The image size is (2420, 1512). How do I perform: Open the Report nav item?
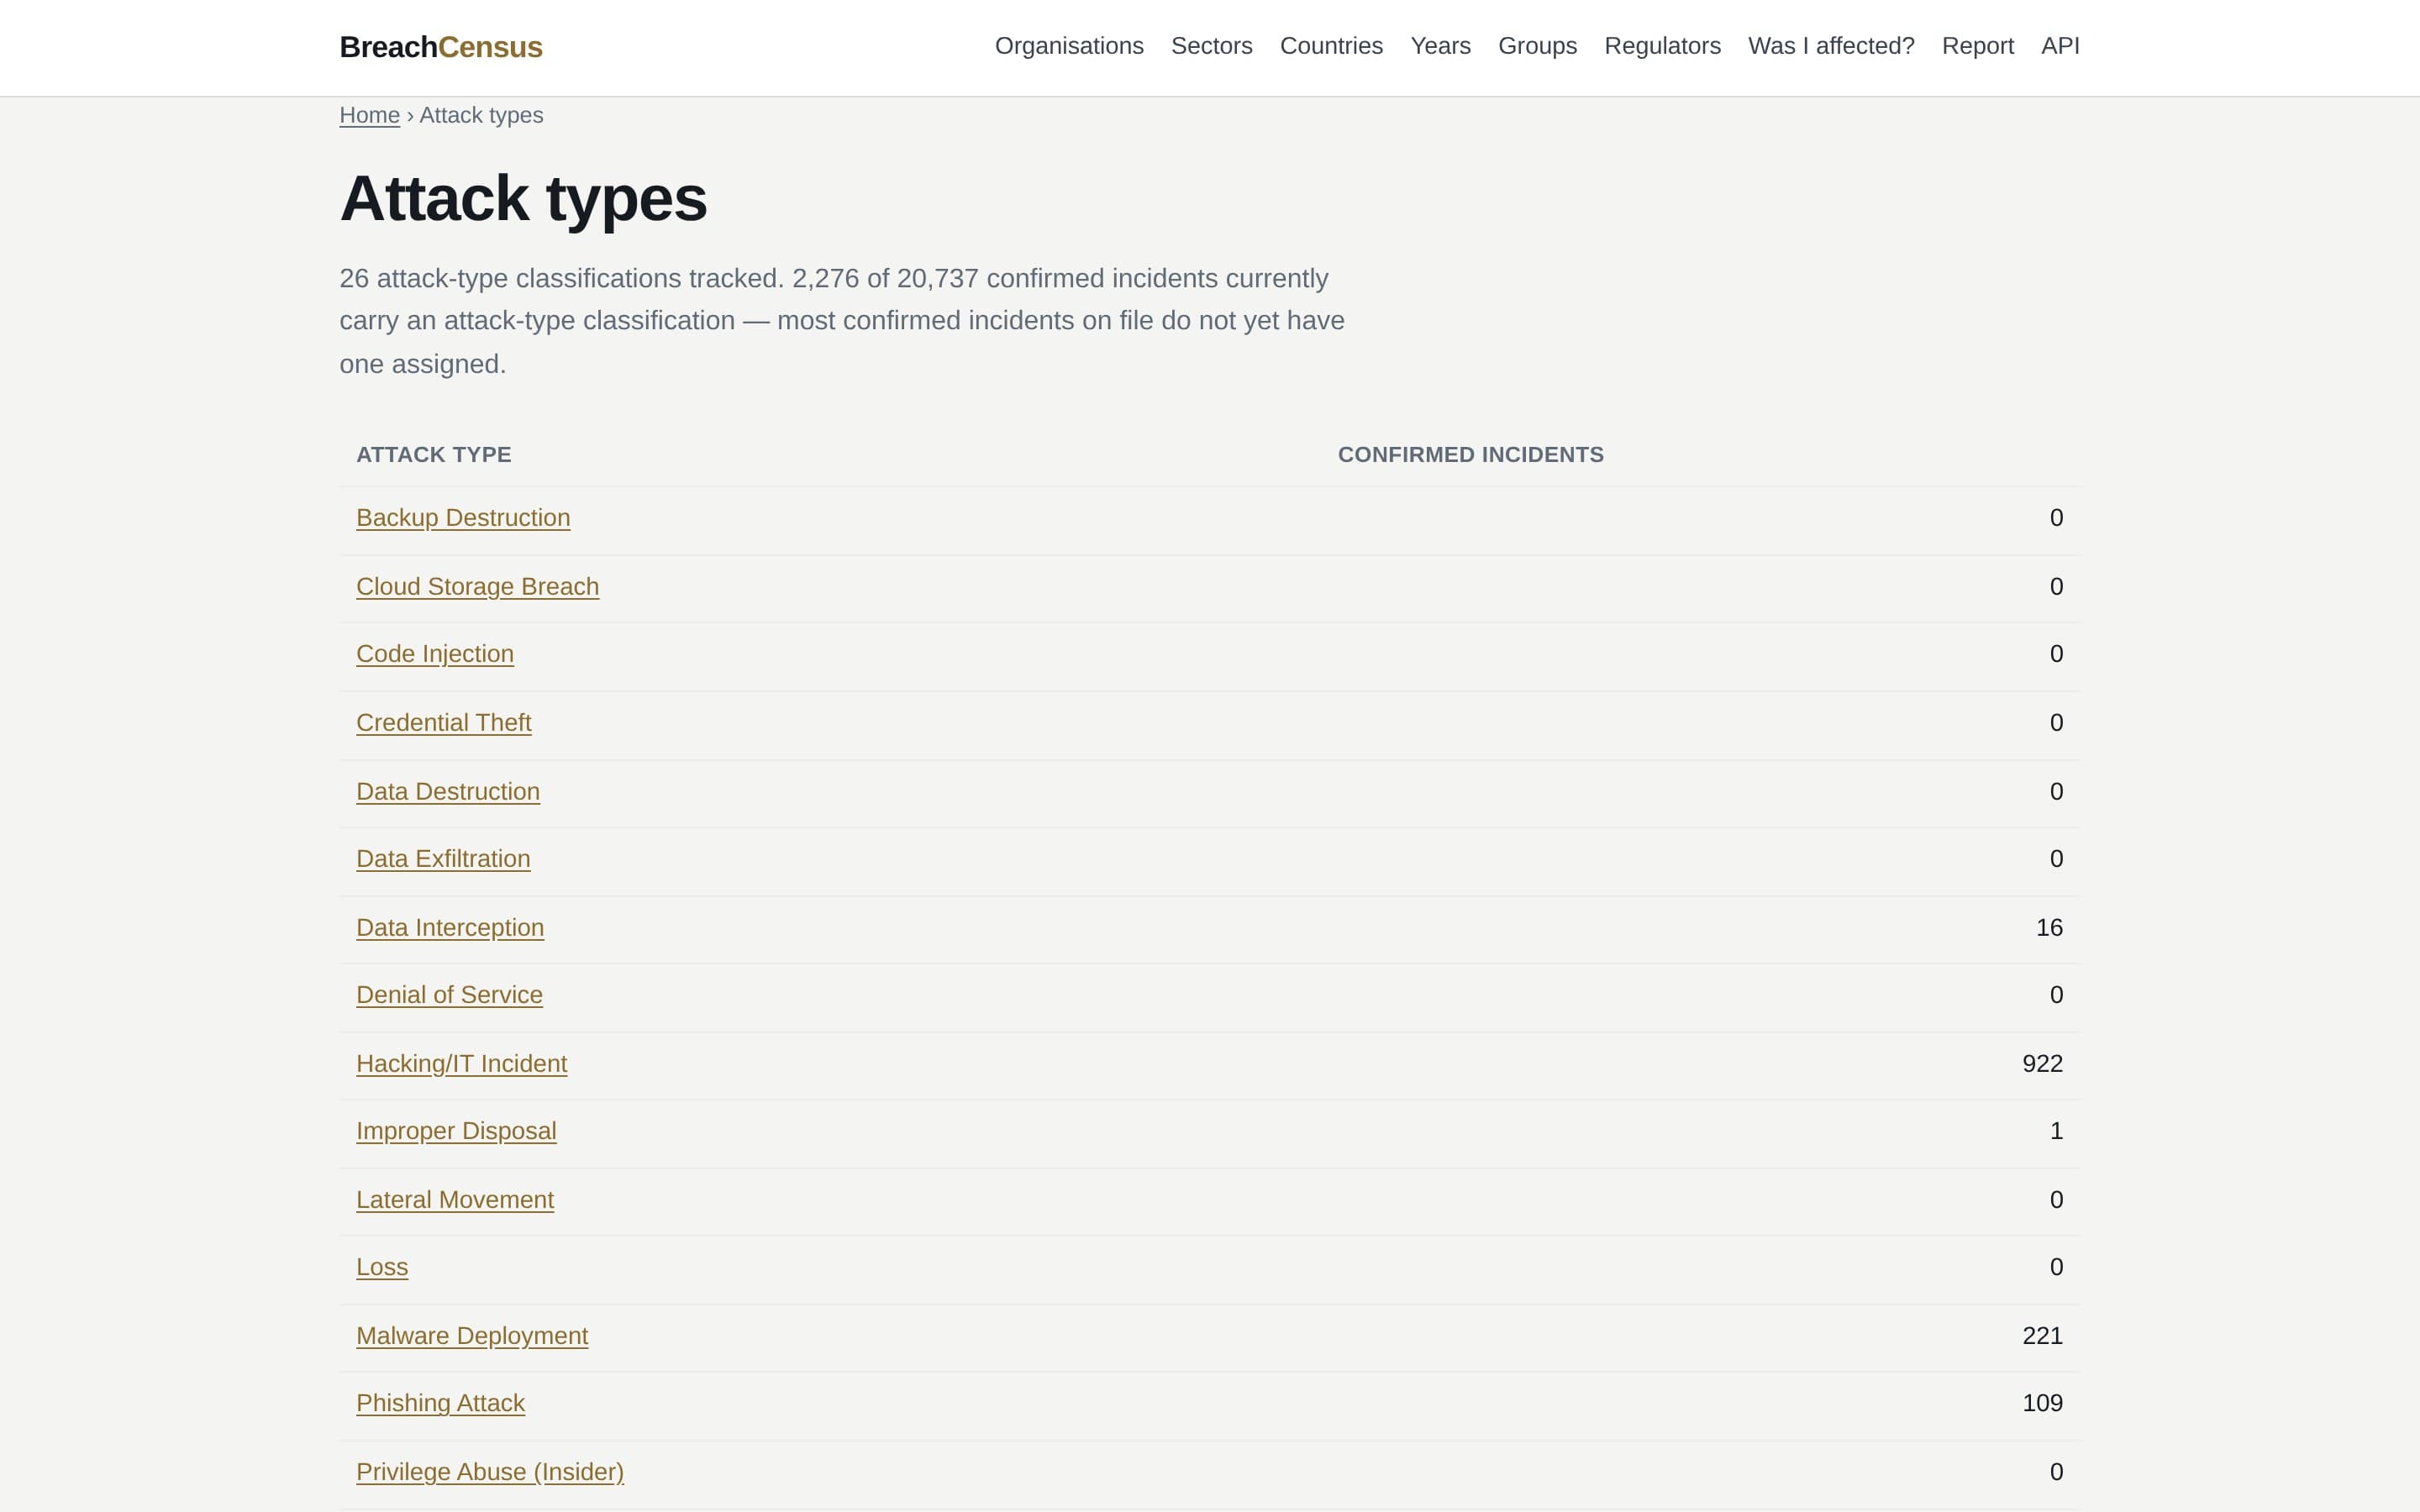point(1977,46)
